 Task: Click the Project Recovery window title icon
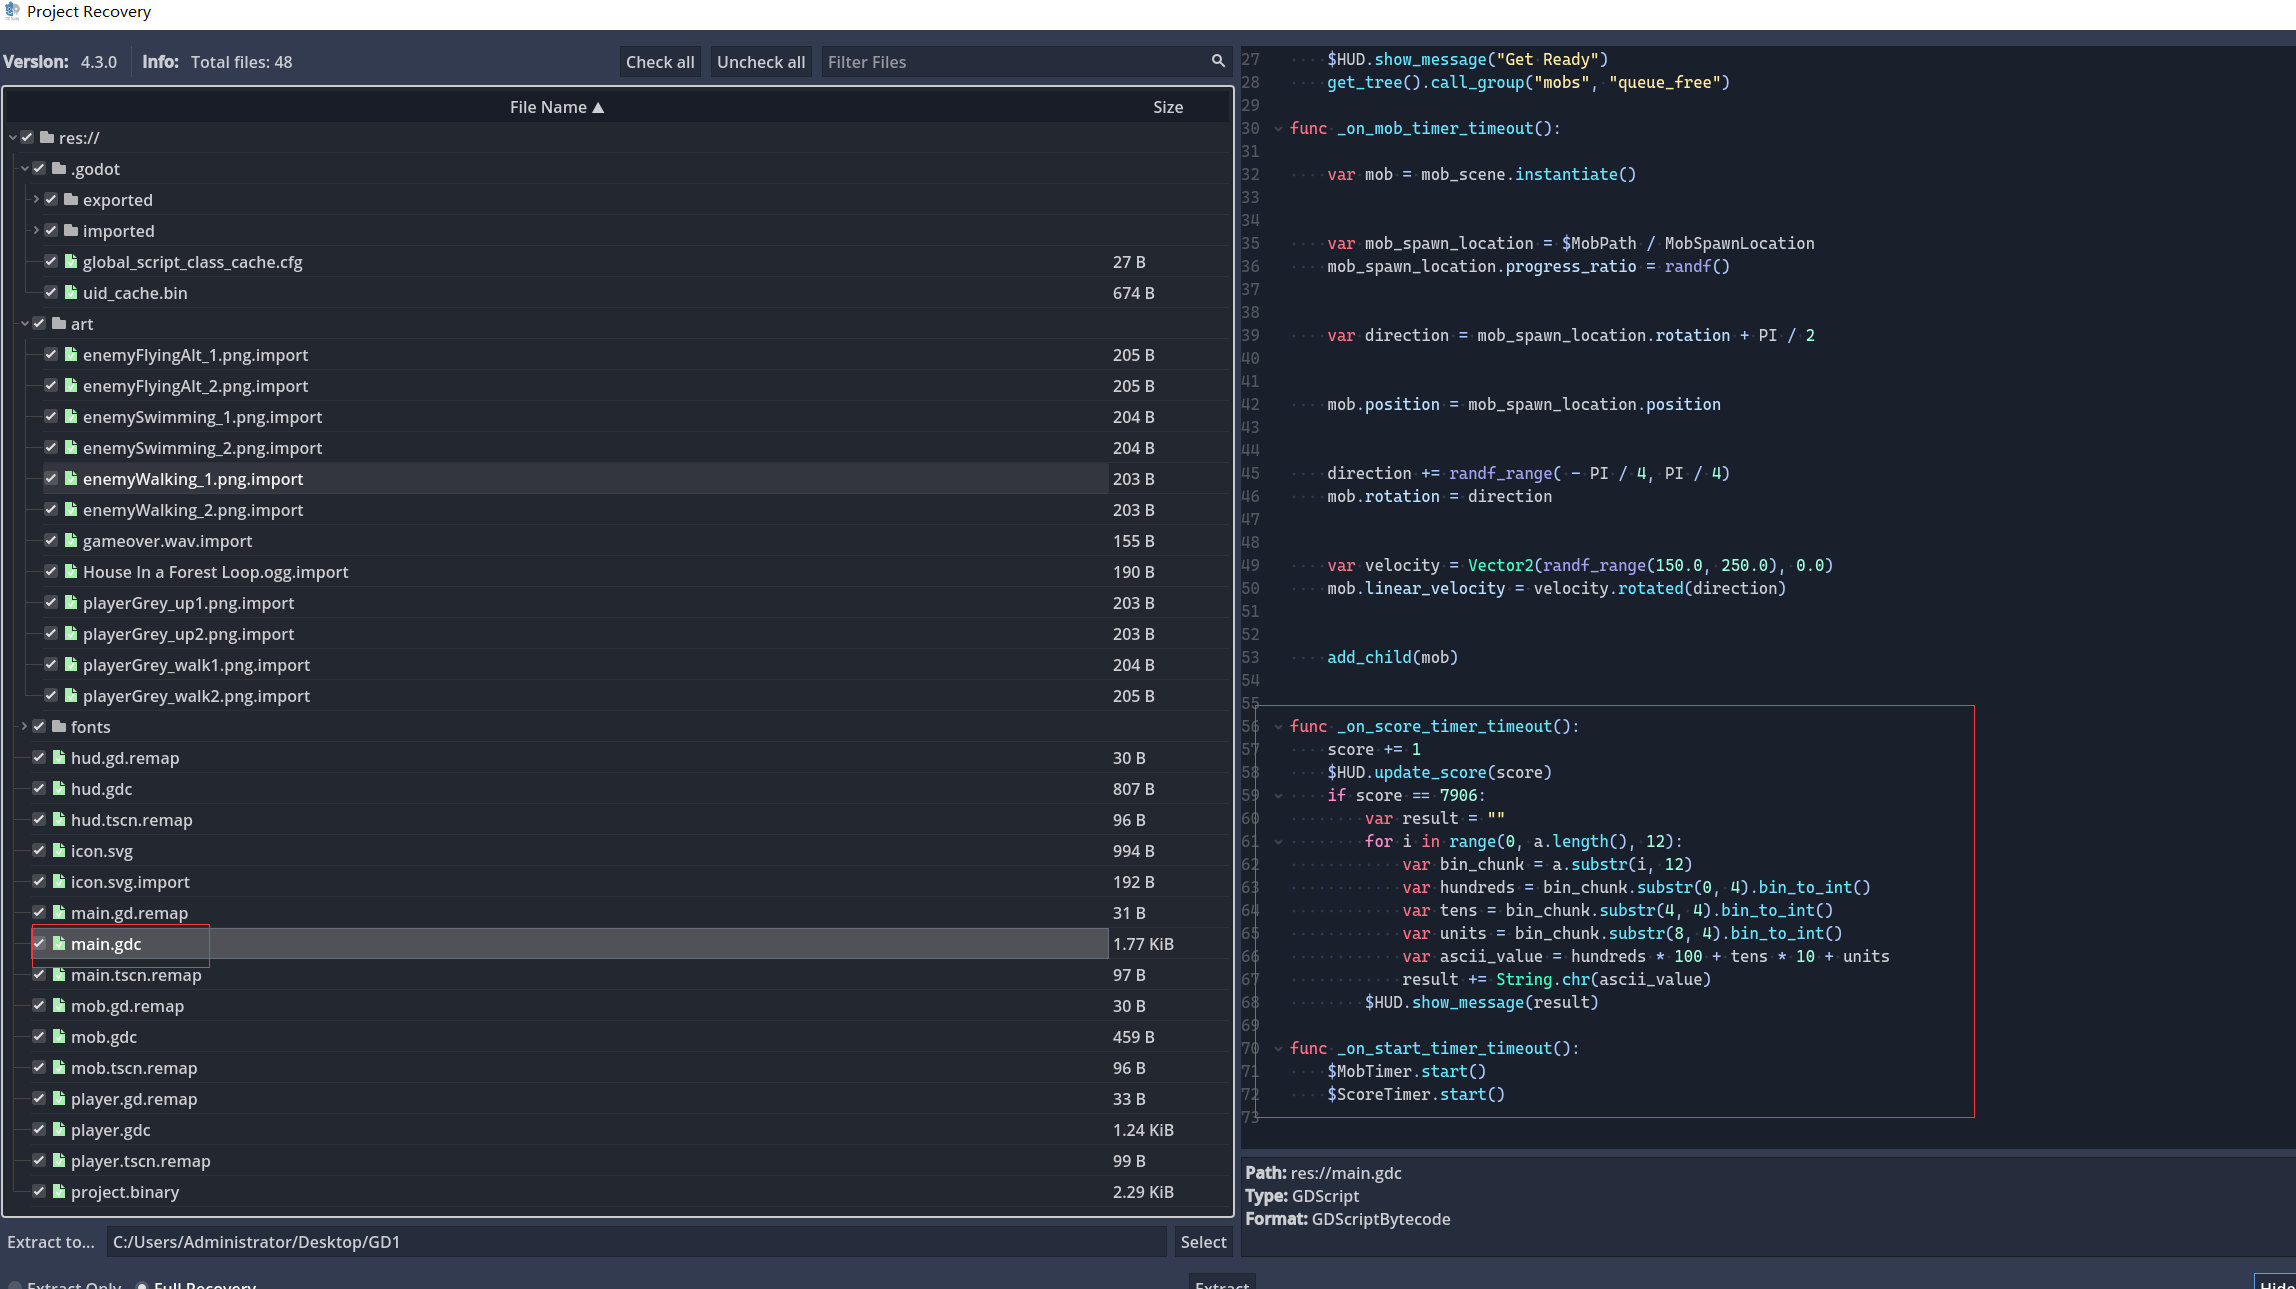[12, 11]
